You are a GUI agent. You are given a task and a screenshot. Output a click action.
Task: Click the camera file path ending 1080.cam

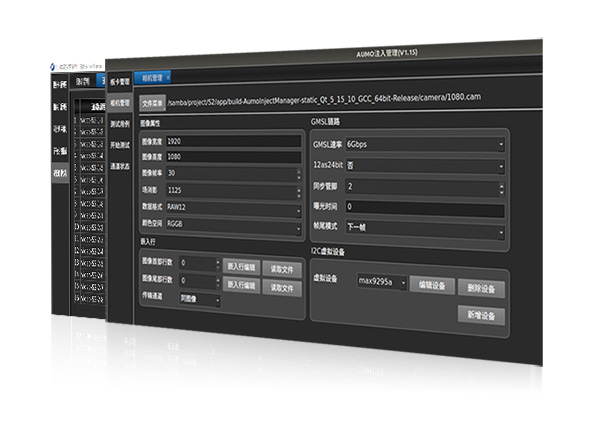click(324, 99)
